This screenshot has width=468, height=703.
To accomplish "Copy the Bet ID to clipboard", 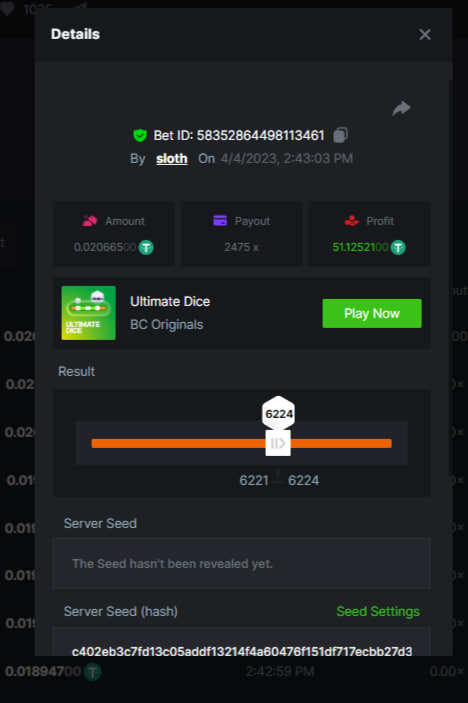I will click(x=340, y=135).
